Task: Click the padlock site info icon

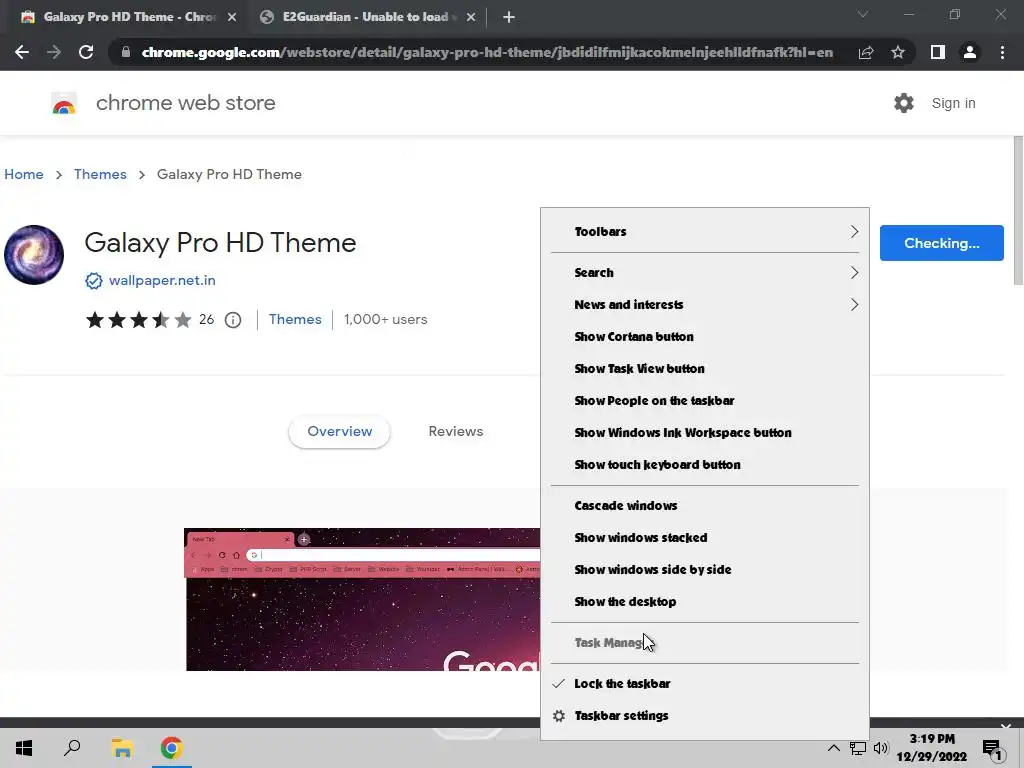Action: pos(125,52)
